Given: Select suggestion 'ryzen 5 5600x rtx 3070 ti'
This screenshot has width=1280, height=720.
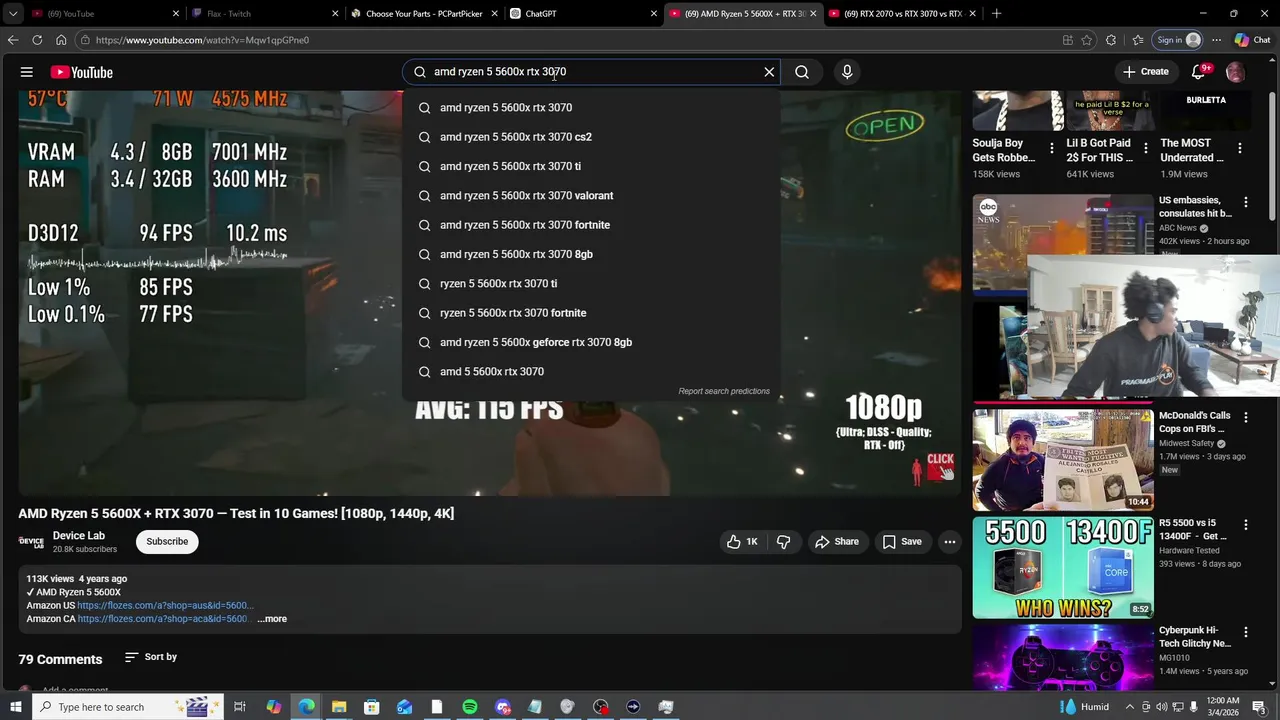Looking at the screenshot, I should (591, 284).
